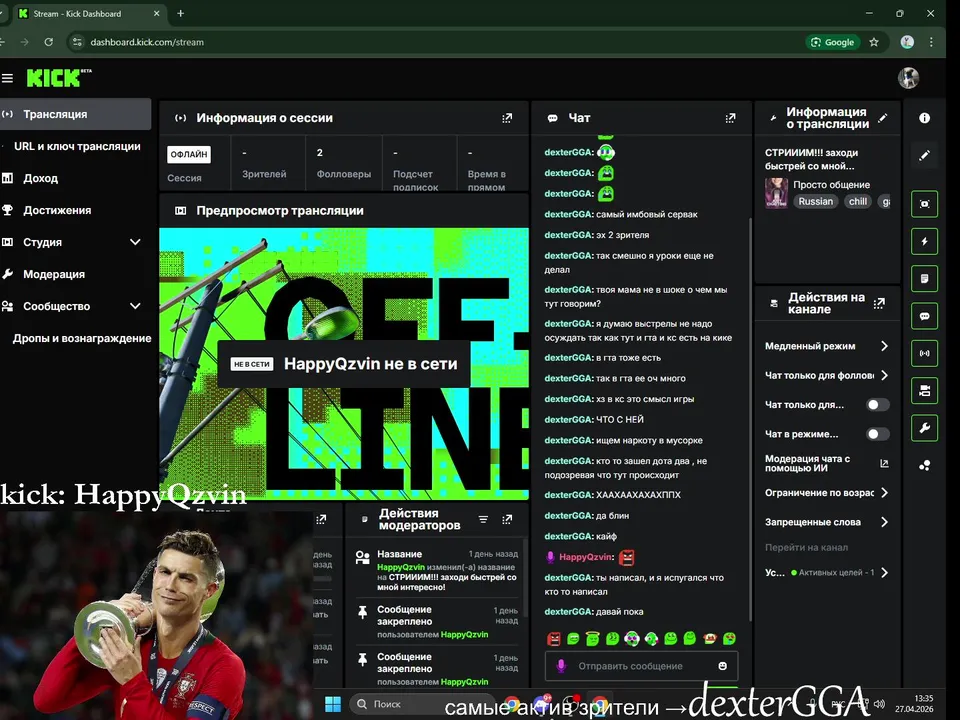Expand the active goals row
The width and height of the screenshot is (960, 720).
(x=827, y=573)
